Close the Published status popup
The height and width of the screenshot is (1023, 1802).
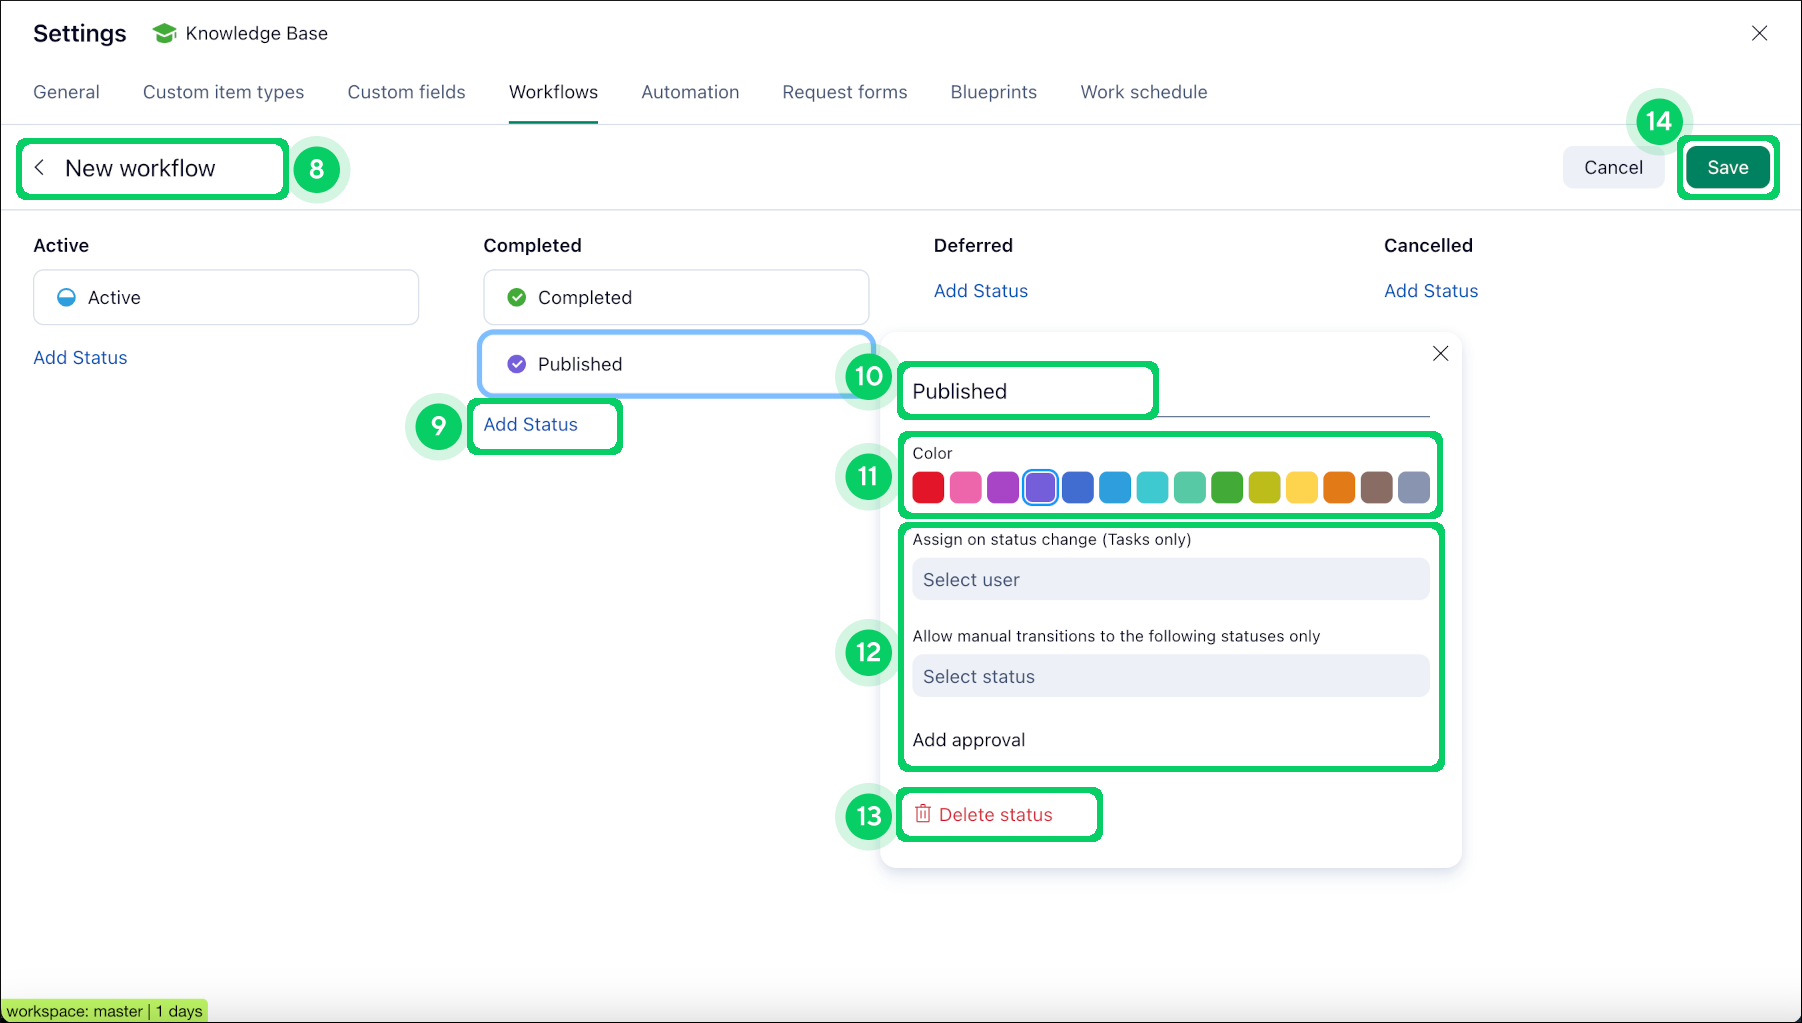point(1440,353)
